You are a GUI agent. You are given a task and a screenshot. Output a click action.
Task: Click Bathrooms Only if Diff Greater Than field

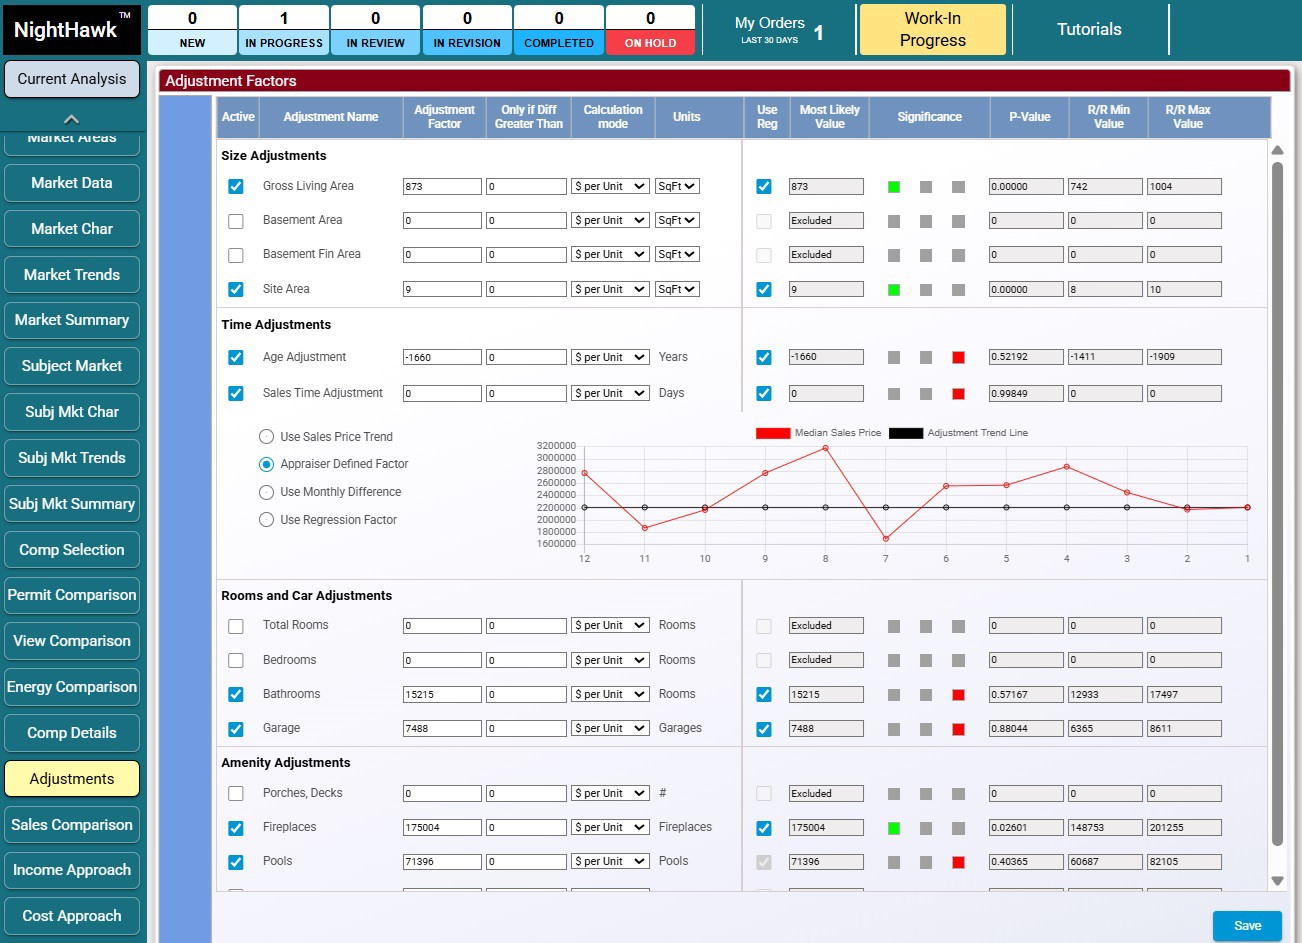[x=527, y=695]
